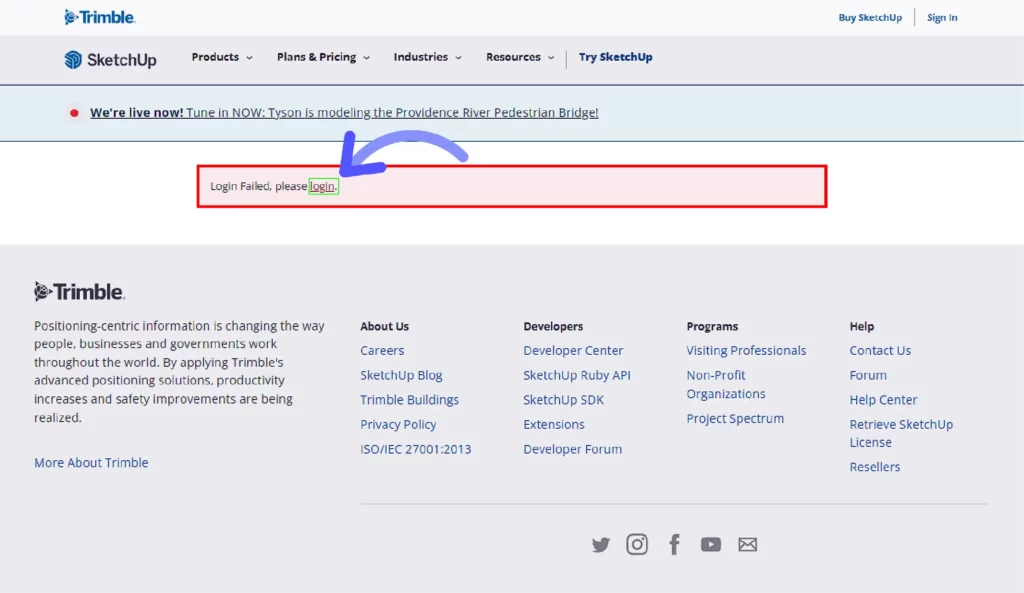The width and height of the screenshot is (1024, 593).
Task: Open Forum link under Help
Action: click(868, 375)
